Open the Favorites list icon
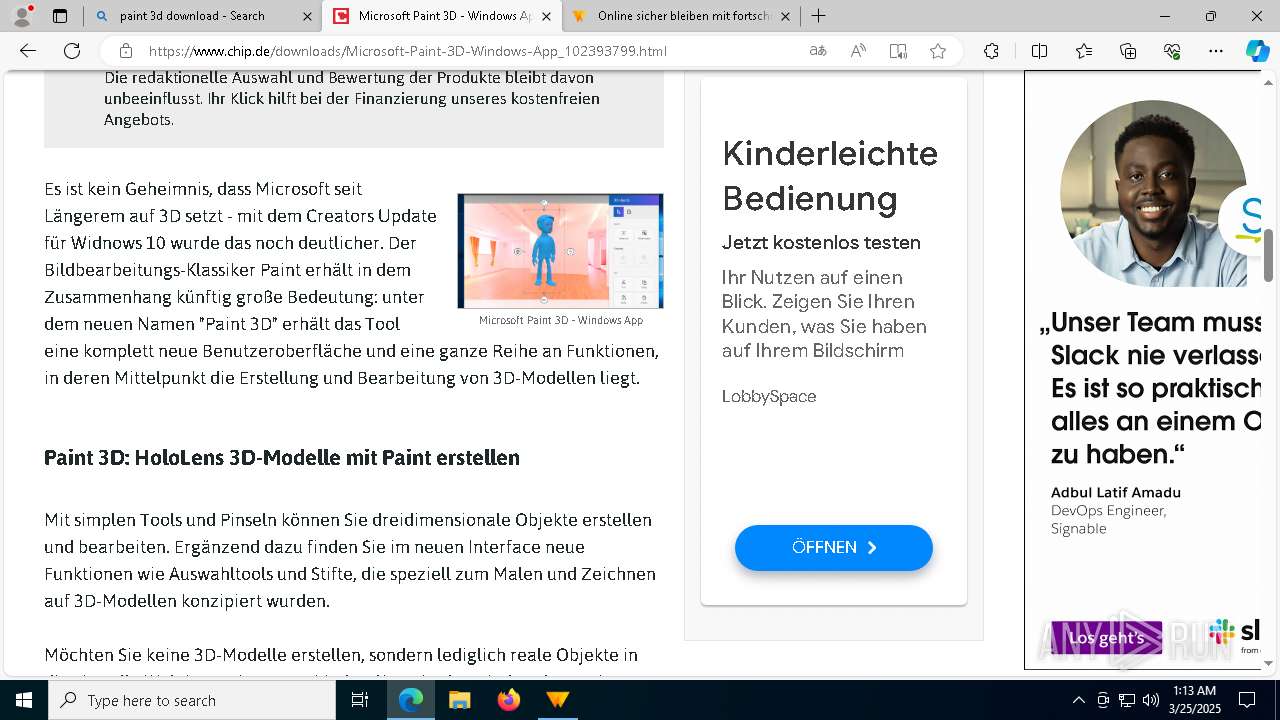 pyautogui.click(x=1084, y=51)
